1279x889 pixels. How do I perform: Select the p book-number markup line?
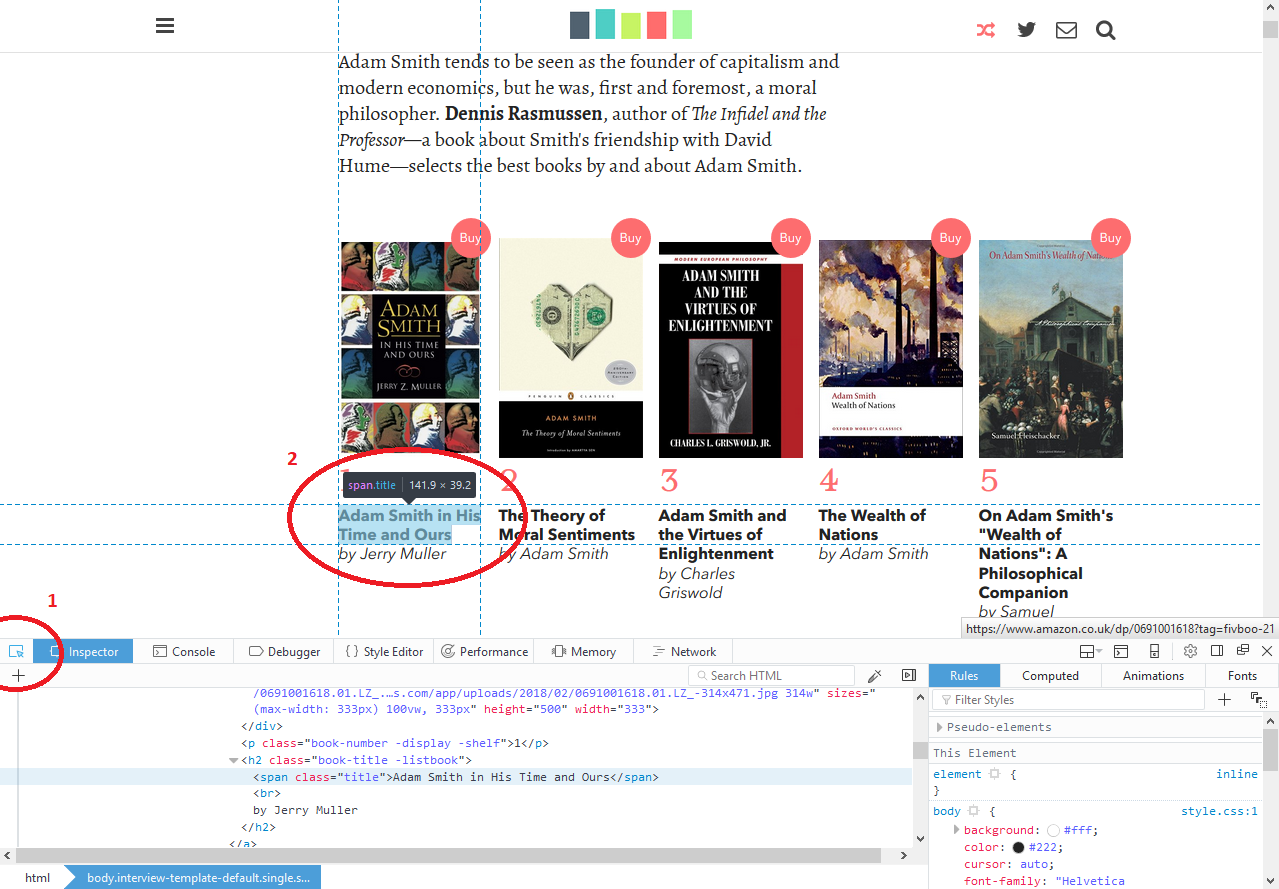[395, 743]
